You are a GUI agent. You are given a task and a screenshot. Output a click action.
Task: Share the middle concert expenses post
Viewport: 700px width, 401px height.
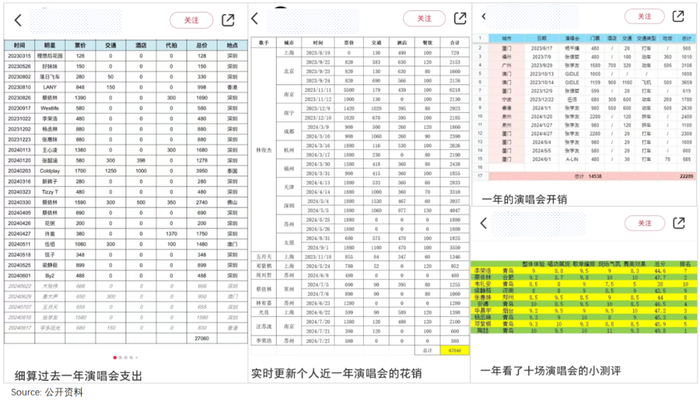click(x=461, y=18)
